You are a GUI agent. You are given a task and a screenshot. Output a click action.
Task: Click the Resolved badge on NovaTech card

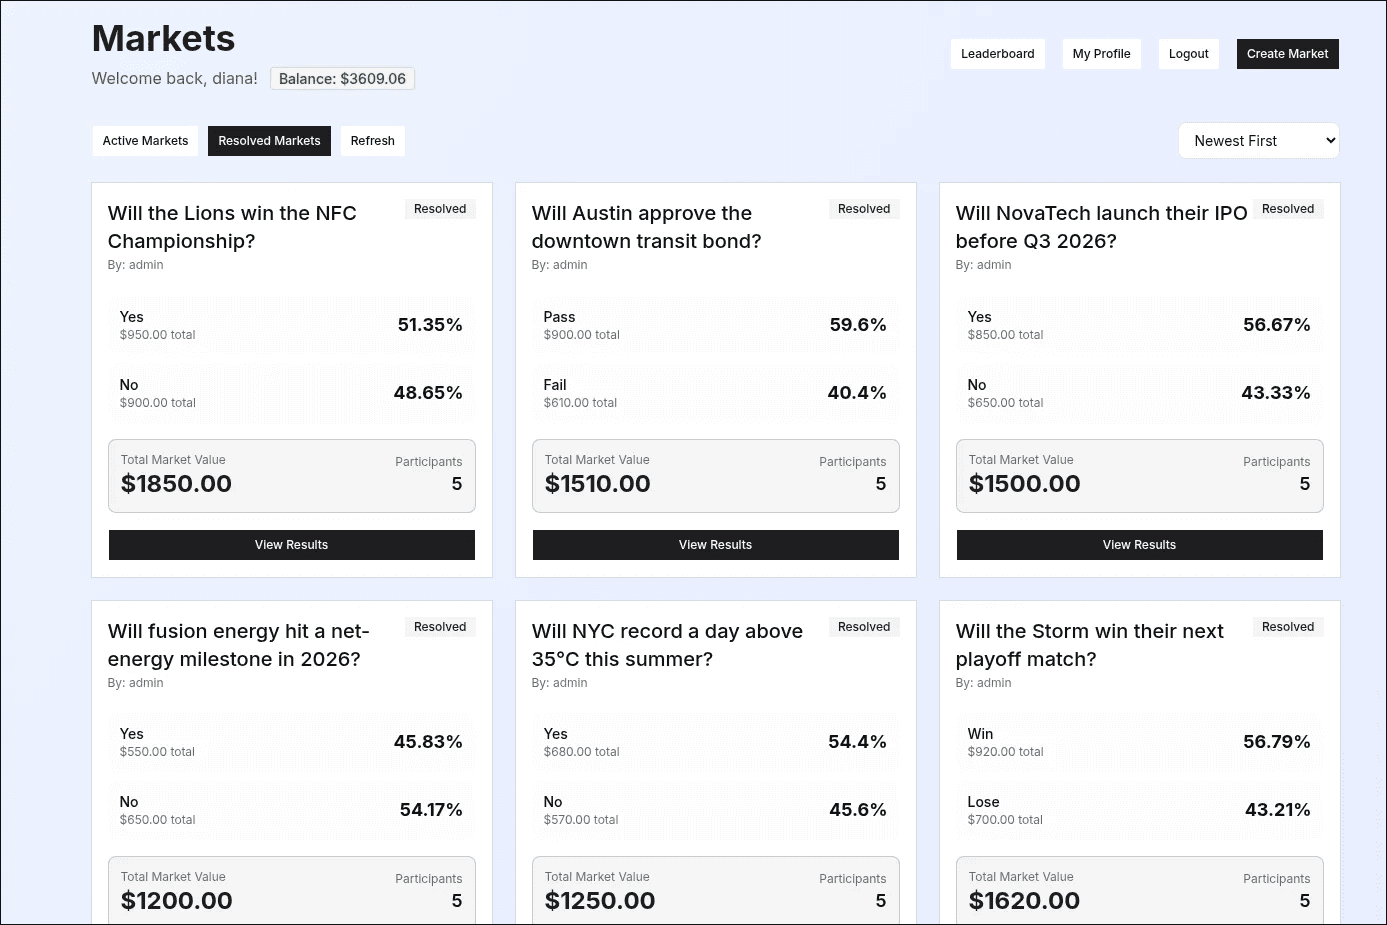click(x=1288, y=209)
